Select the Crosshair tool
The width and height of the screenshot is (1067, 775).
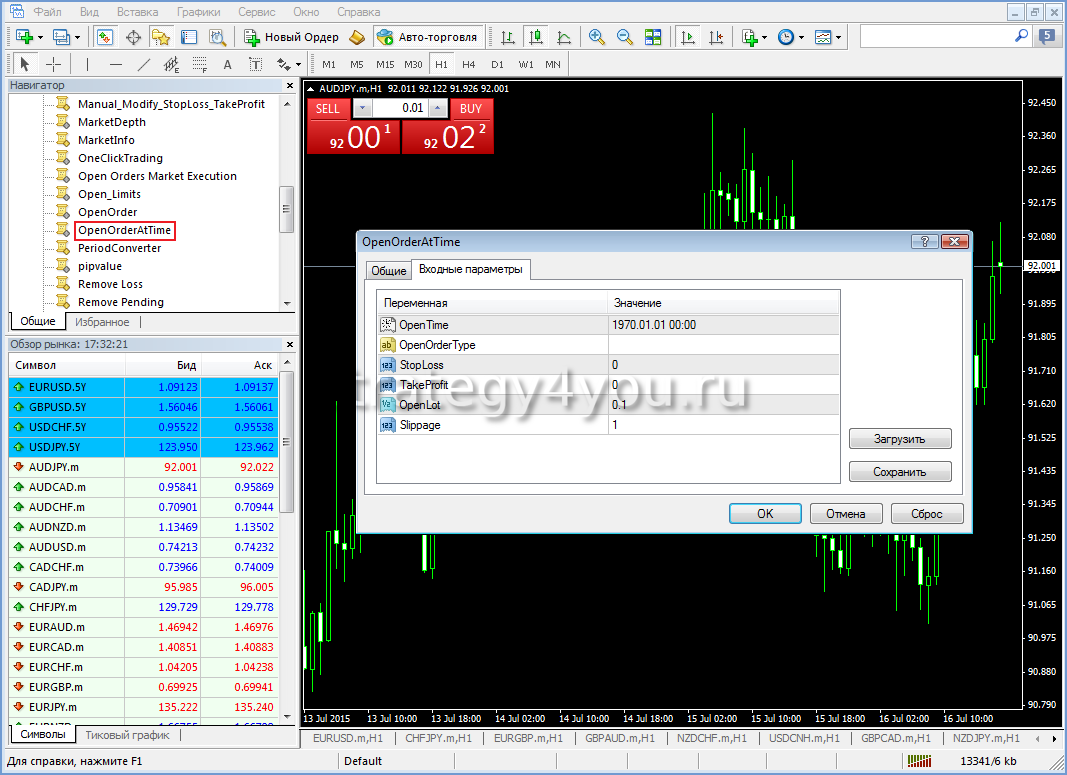tap(54, 65)
